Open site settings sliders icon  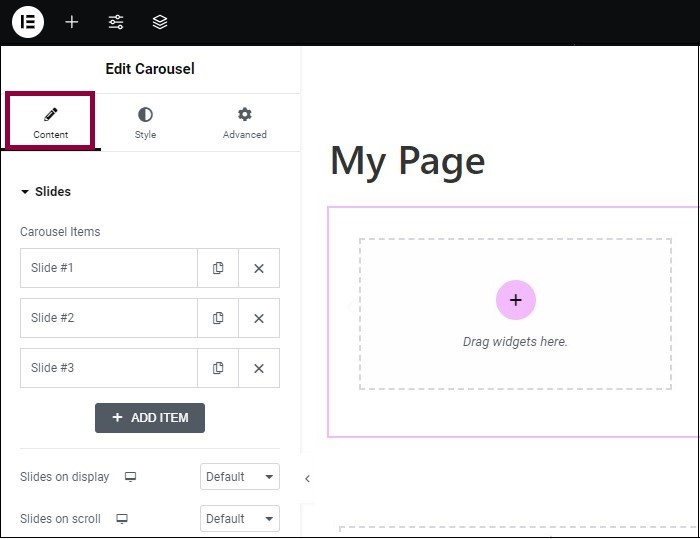pyautogui.click(x=116, y=22)
